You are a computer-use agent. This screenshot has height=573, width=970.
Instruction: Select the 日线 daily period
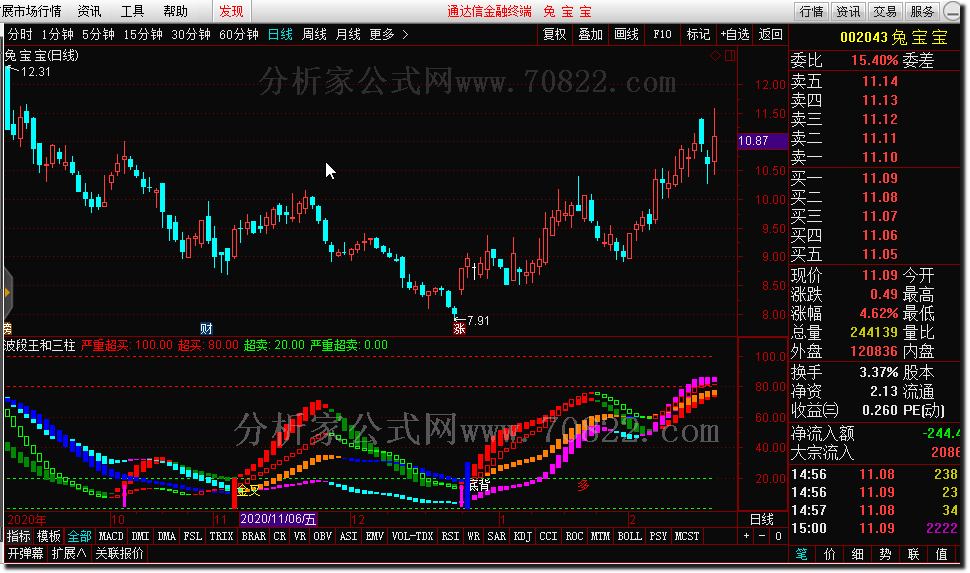tap(280, 35)
